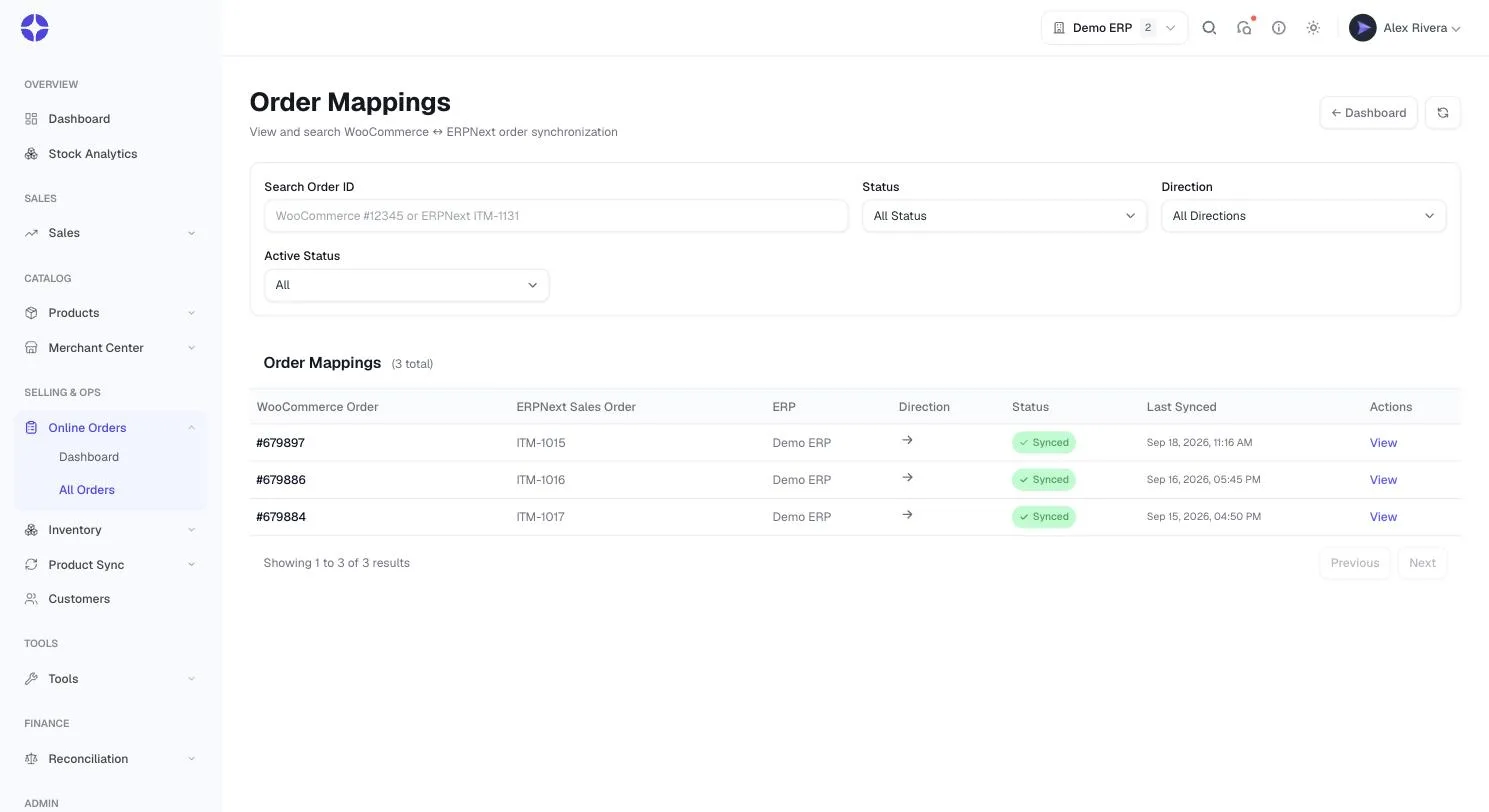Open Stock Analytics page

coord(110,154)
